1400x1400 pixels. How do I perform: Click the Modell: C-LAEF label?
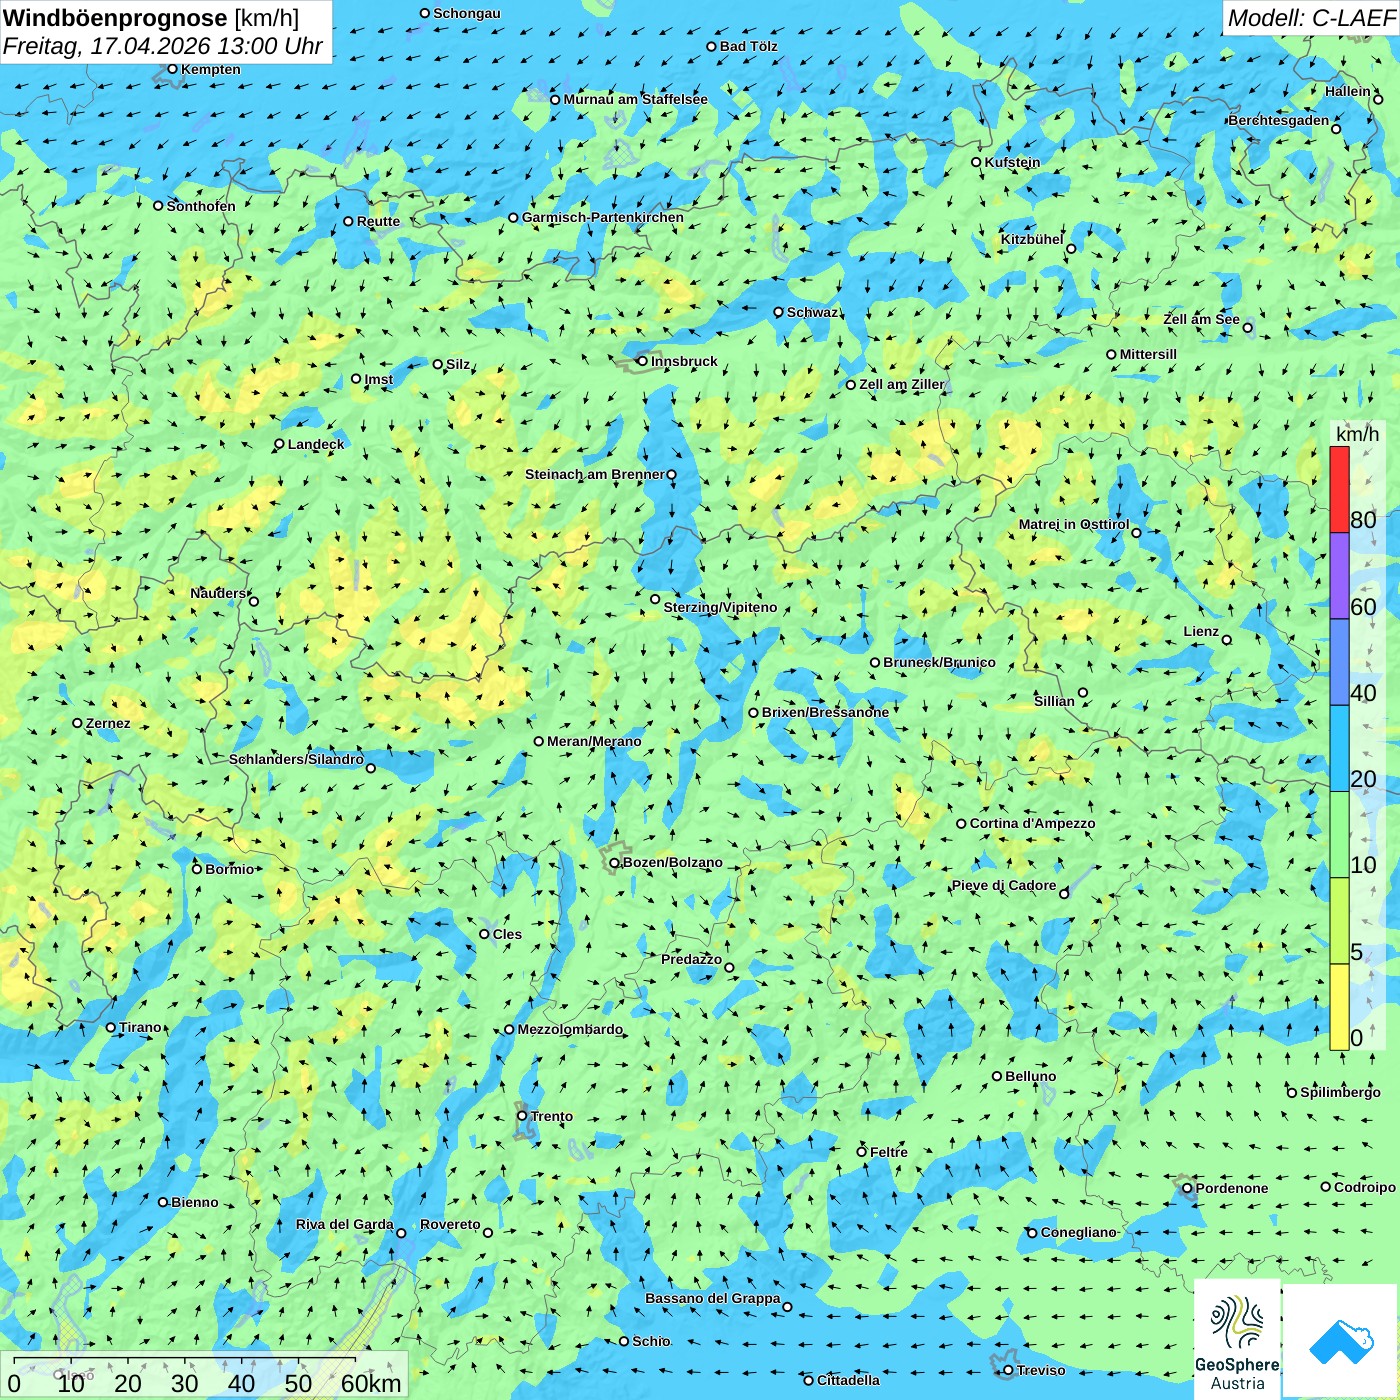tap(1311, 18)
